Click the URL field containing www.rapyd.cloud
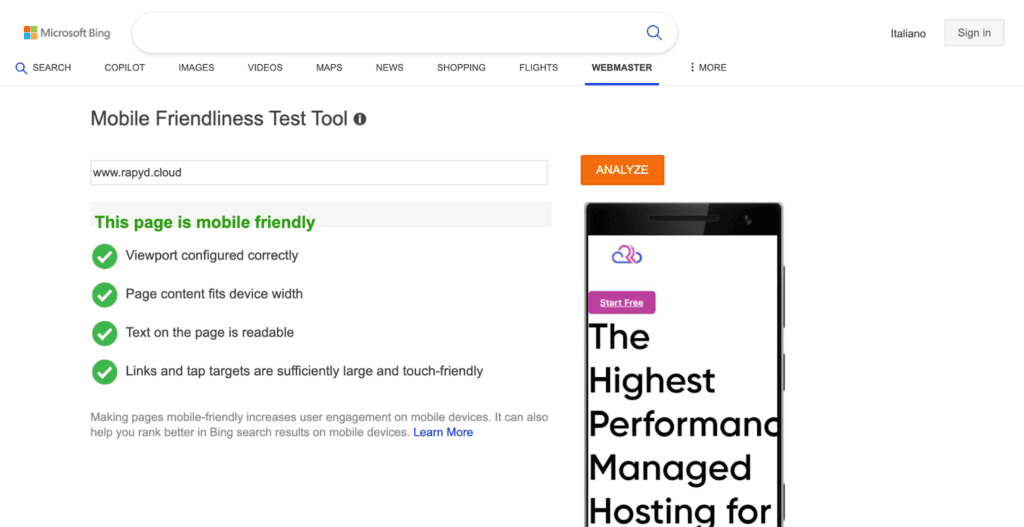Viewport: 1024px width, 527px height. point(319,173)
